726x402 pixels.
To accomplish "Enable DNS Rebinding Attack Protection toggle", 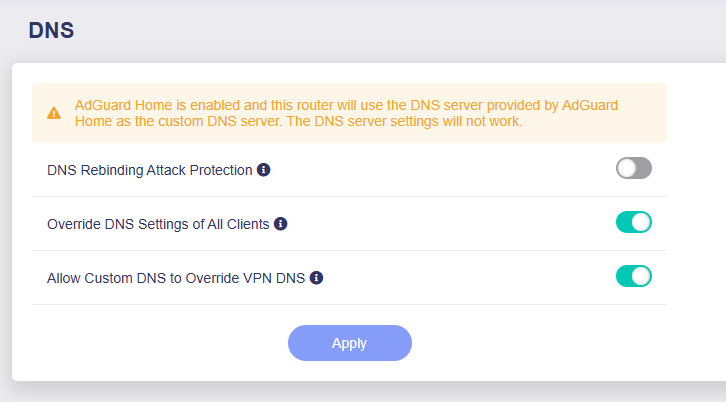I will point(633,169).
